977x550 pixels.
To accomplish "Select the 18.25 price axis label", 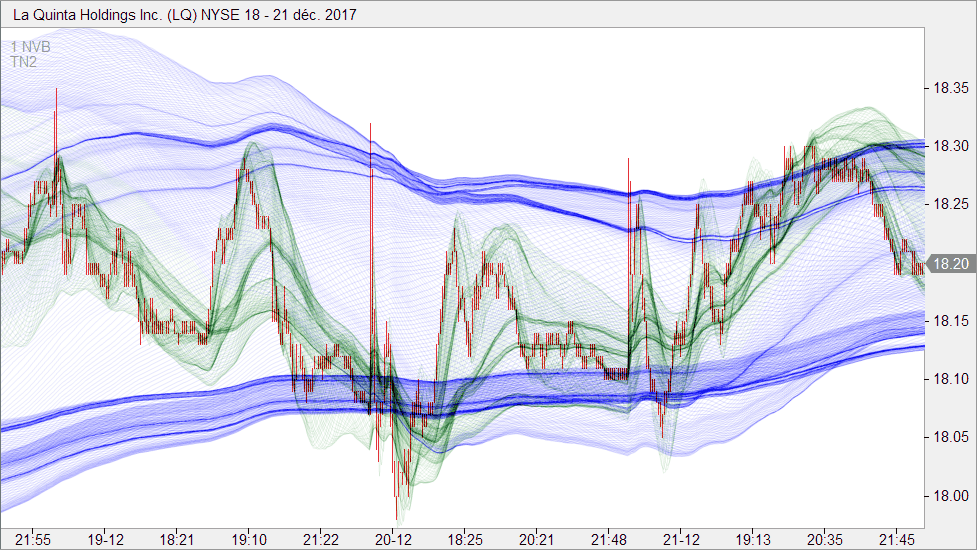I will tap(951, 204).
